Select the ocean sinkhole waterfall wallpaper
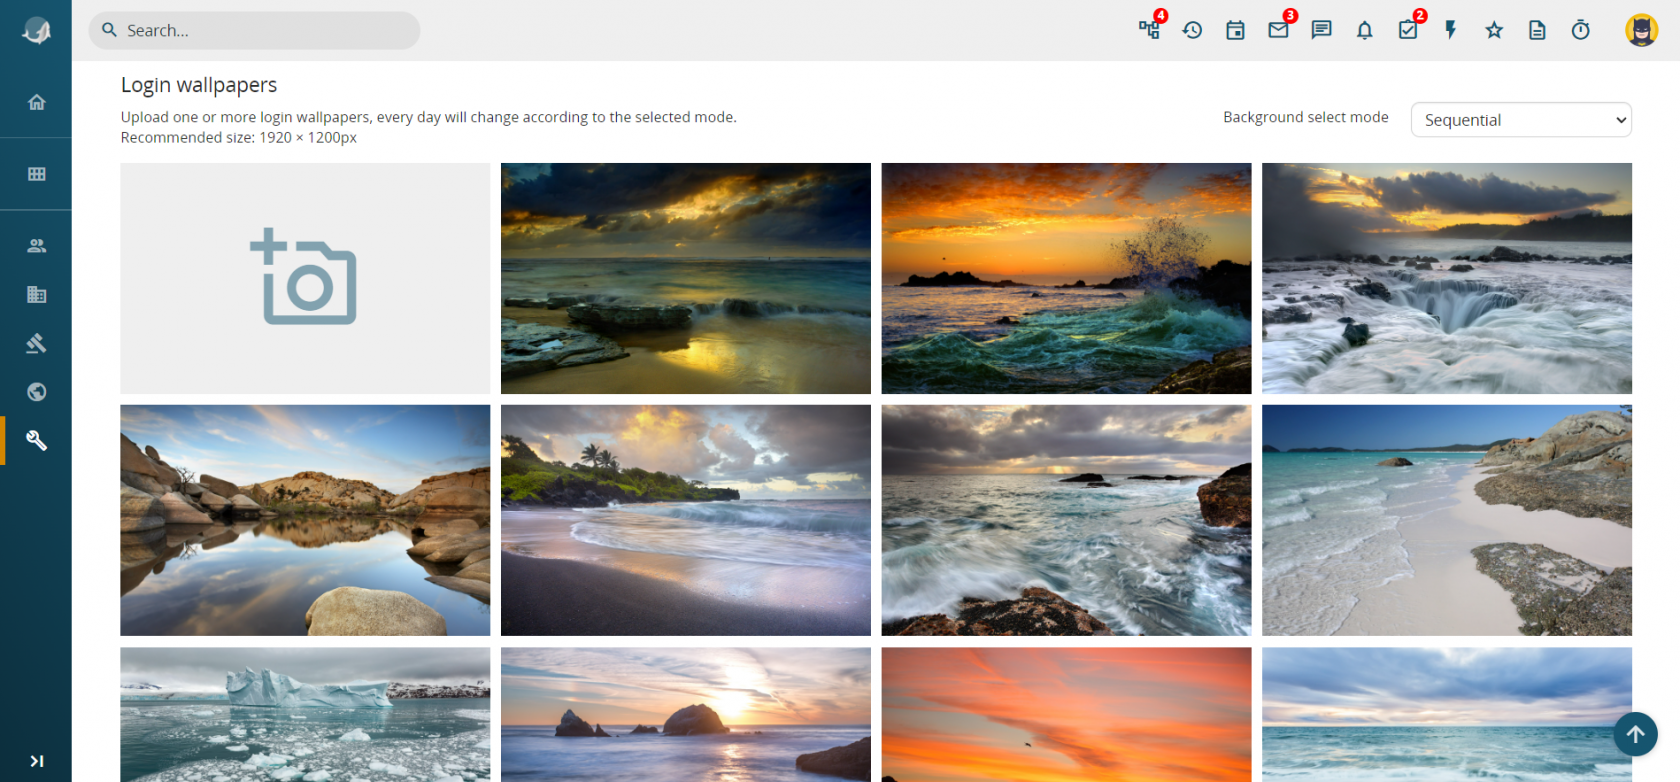The image size is (1680, 782). click(x=1447, y=278)
